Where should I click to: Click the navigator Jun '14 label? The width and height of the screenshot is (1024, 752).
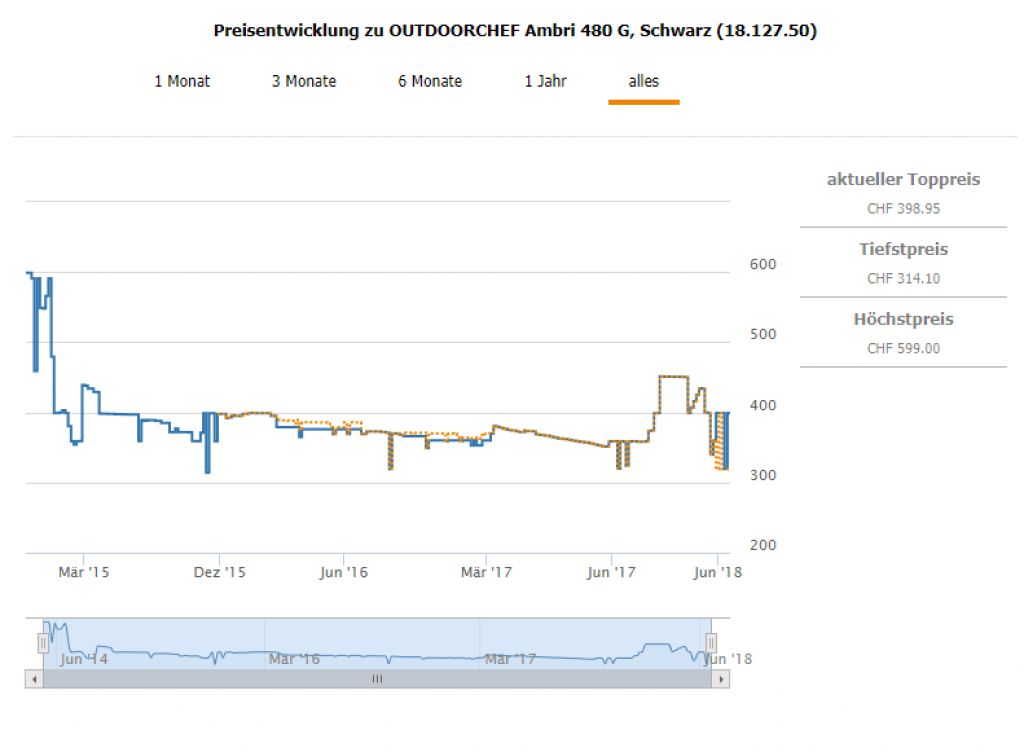coord(84,659)
